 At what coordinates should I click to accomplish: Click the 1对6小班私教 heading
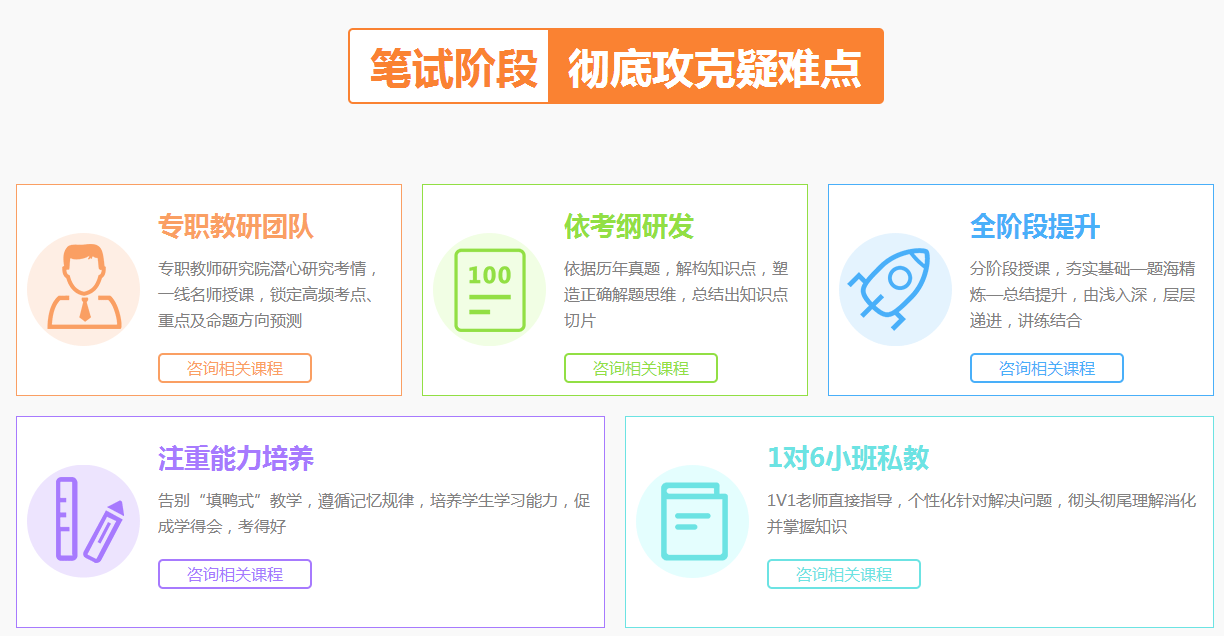(x=848, y=458)
